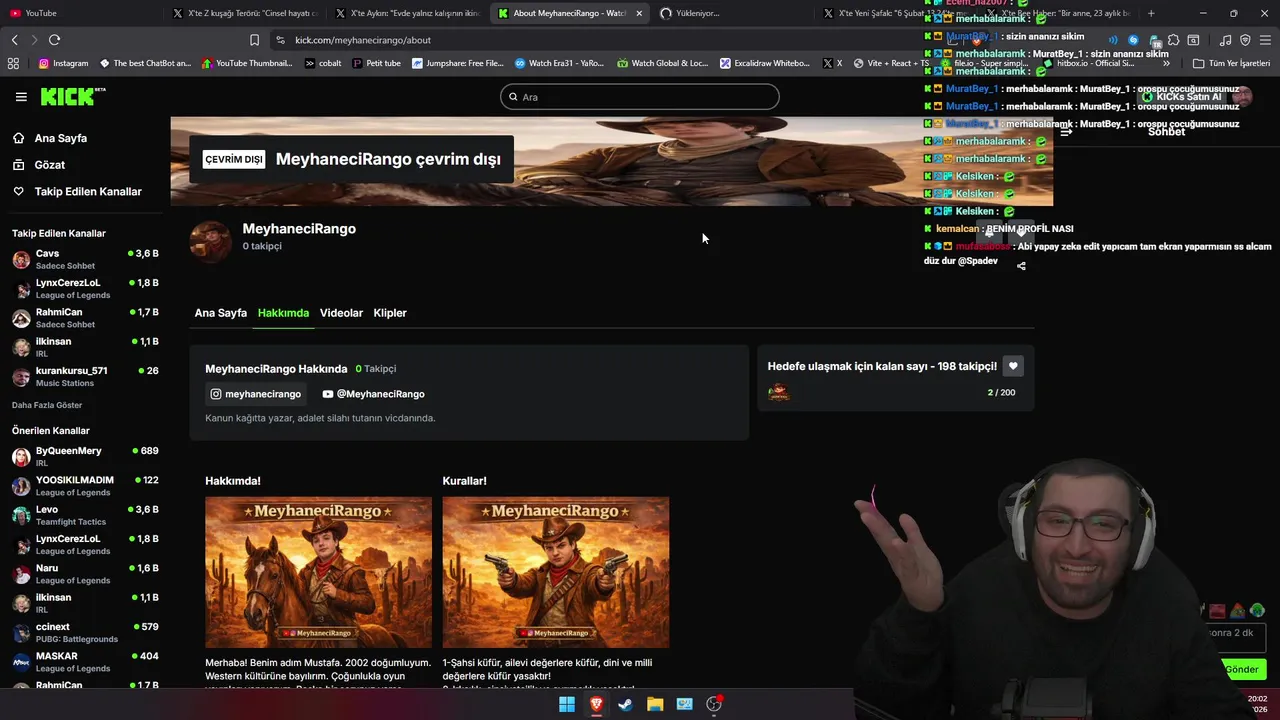Open the Kurallar panel image with revolvers
This screenshot has width=1280, height=720.
click(x=556, y=572)
